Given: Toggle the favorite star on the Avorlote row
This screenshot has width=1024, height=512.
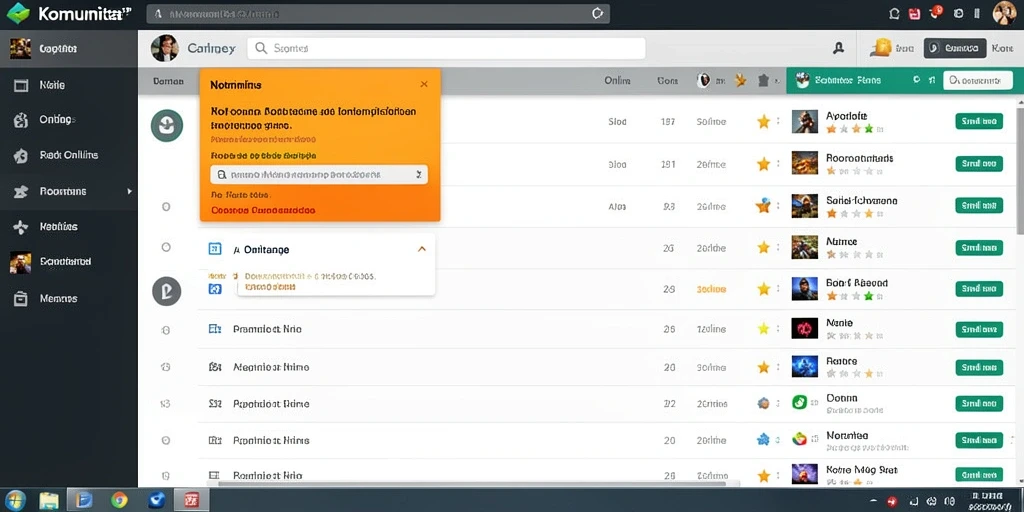Looking at the screenshot, I should [763, 121].
